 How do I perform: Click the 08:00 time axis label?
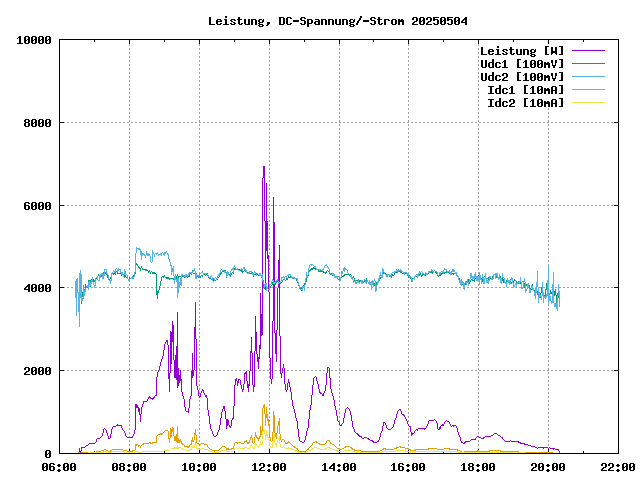(x=130, y=467)
